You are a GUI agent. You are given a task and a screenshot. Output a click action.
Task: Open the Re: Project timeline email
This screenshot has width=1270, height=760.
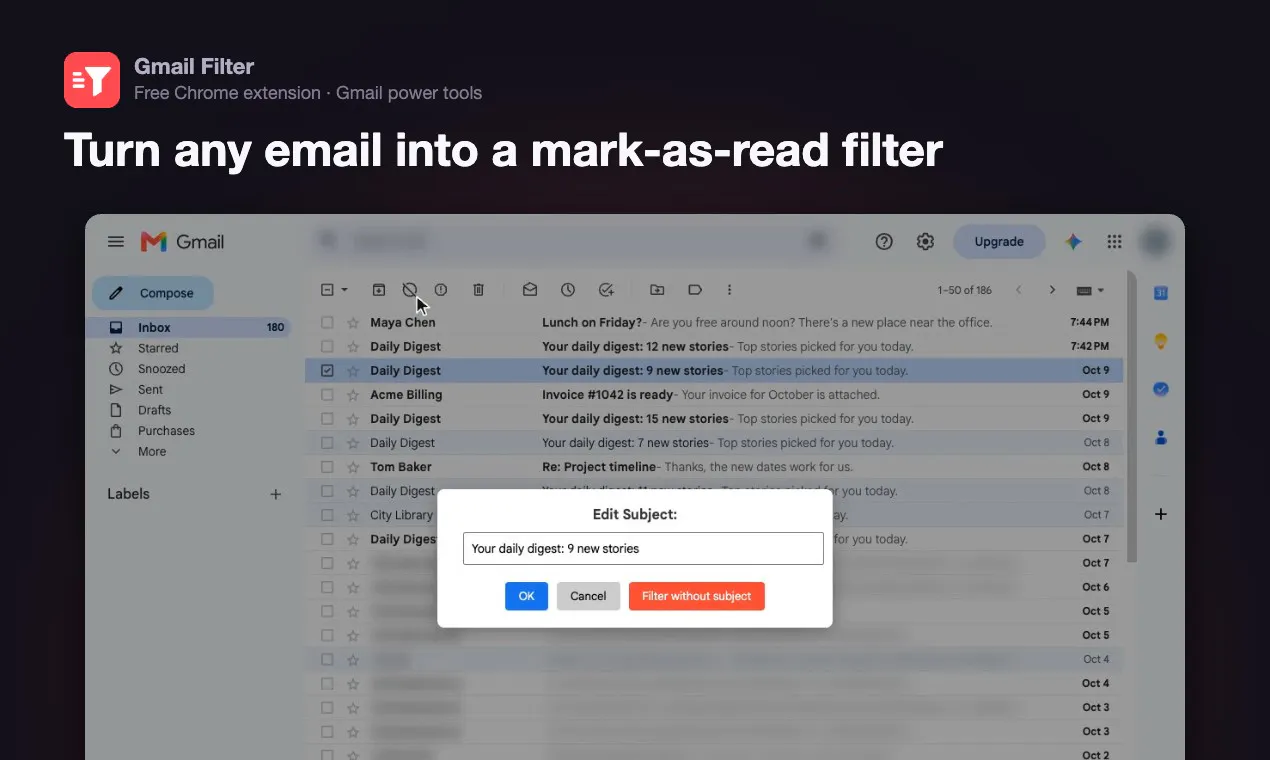pyautogui.click(x=715, y=467)
